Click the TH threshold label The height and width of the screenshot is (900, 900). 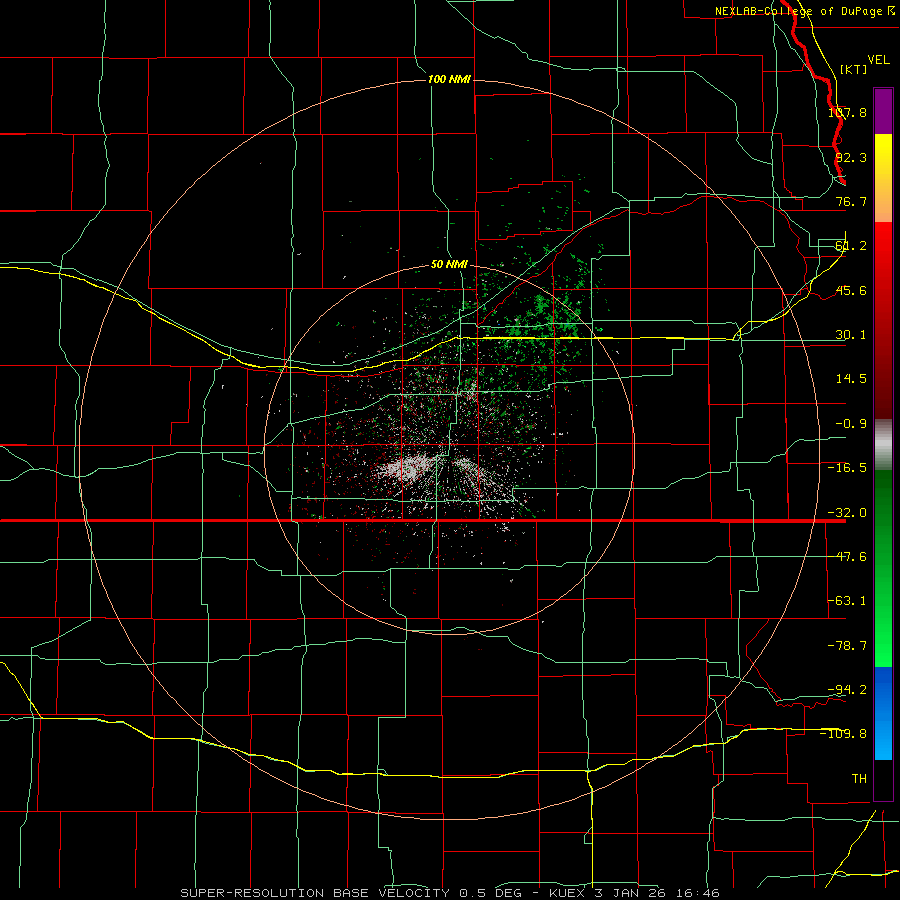pos(859,778)
